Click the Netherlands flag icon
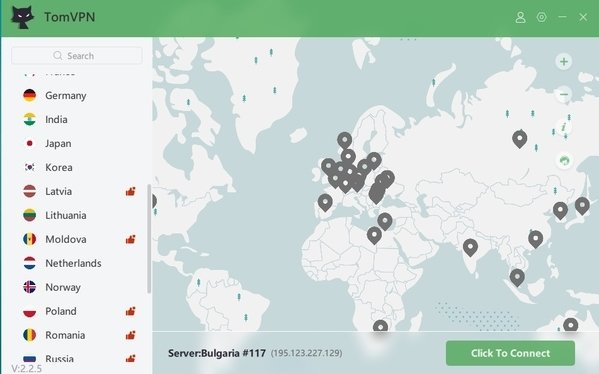Screen dimensions: 599x374 click(x=29, y=263)
